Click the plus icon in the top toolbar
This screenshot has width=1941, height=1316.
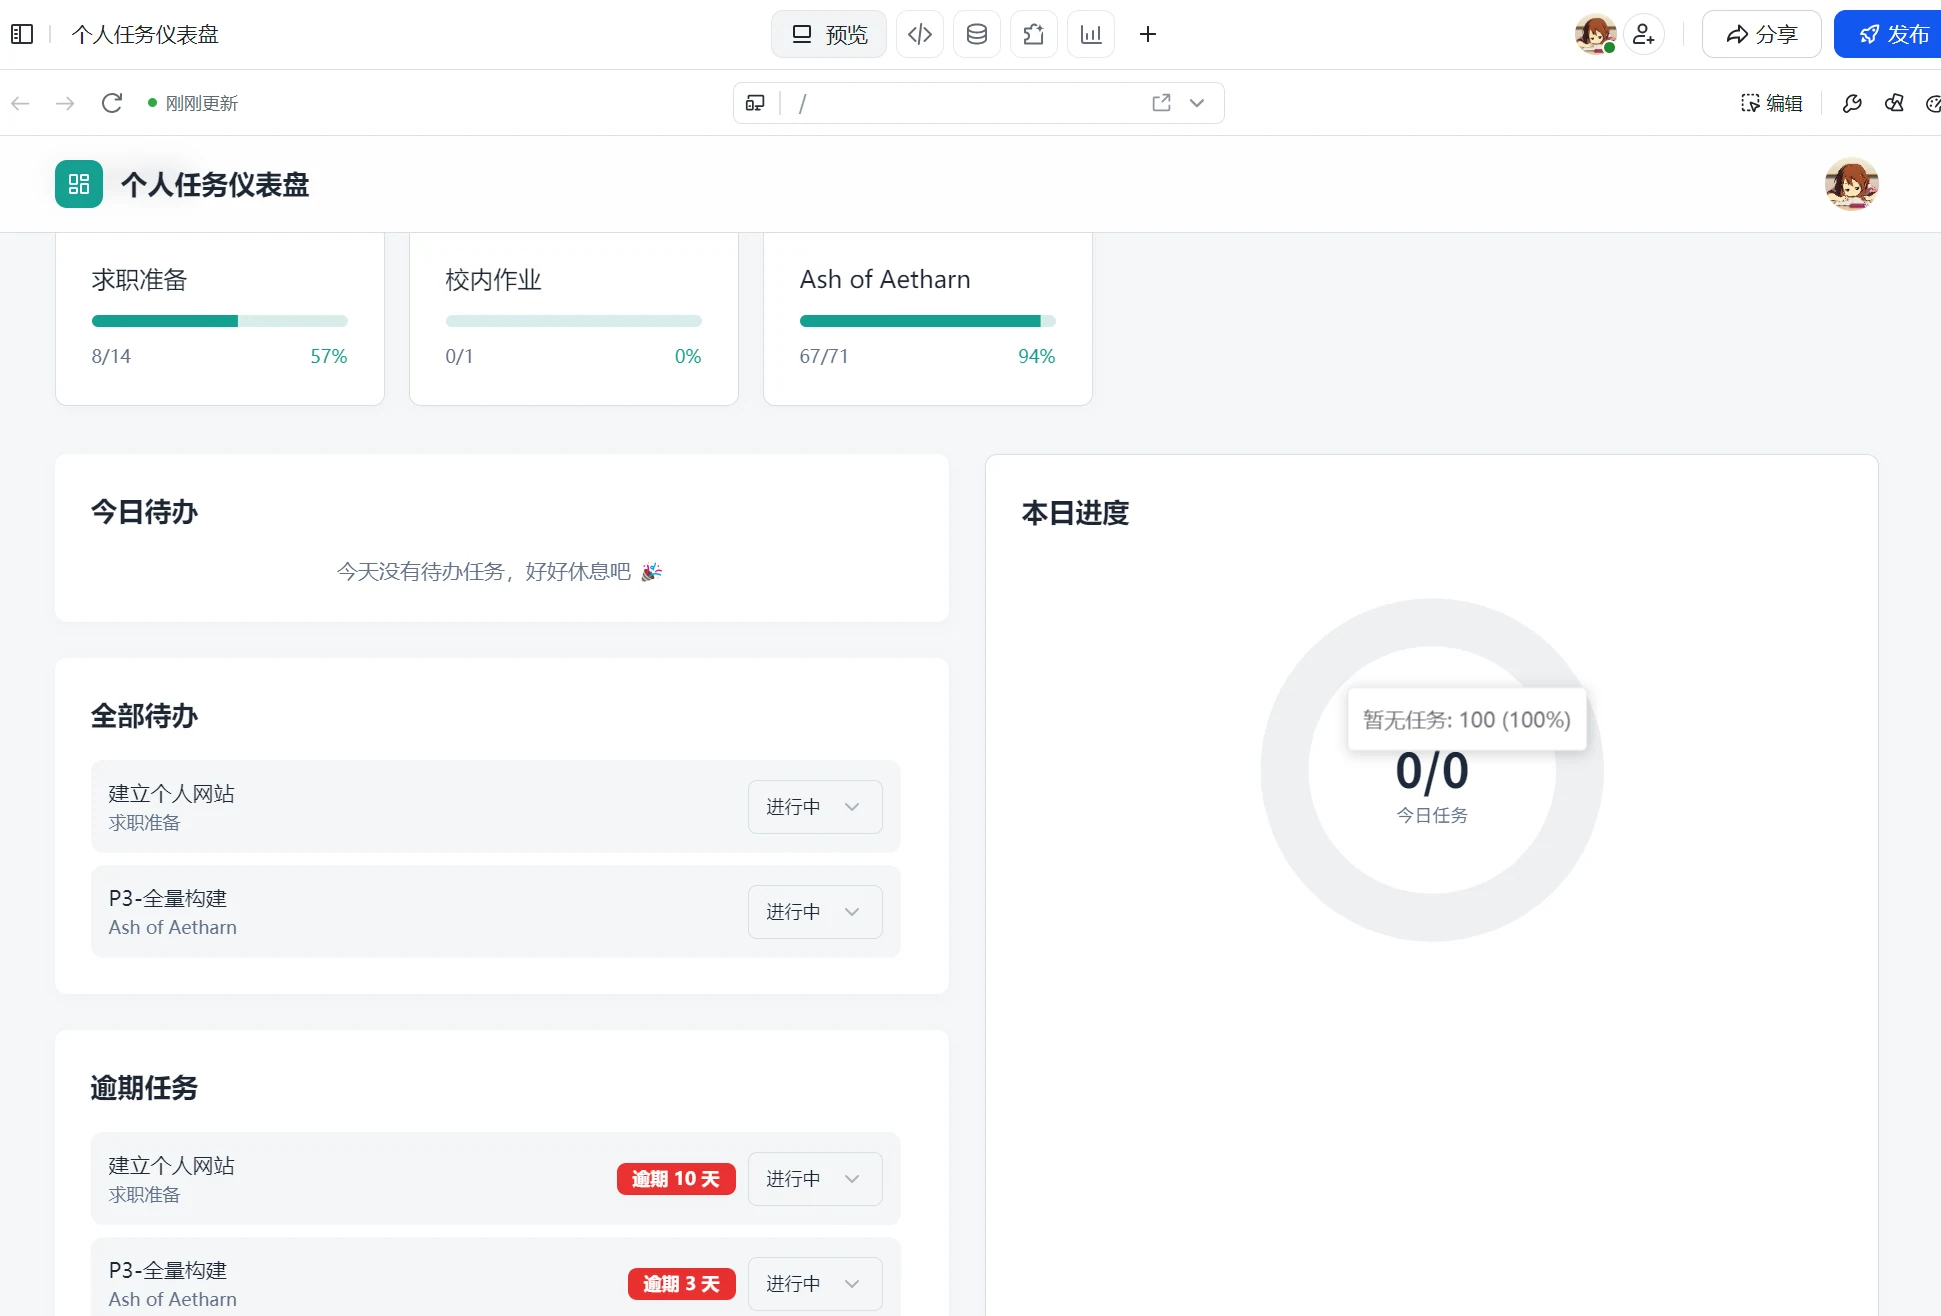(x=1148, y=34)
